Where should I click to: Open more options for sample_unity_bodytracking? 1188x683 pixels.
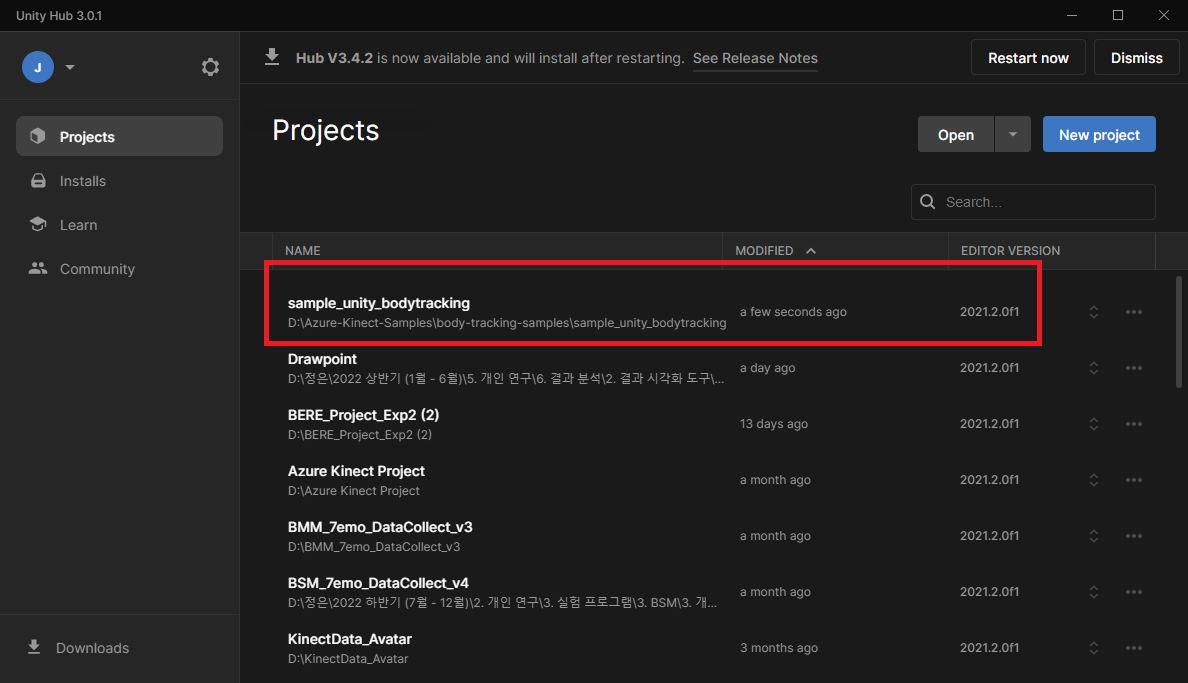[1133, 312]
